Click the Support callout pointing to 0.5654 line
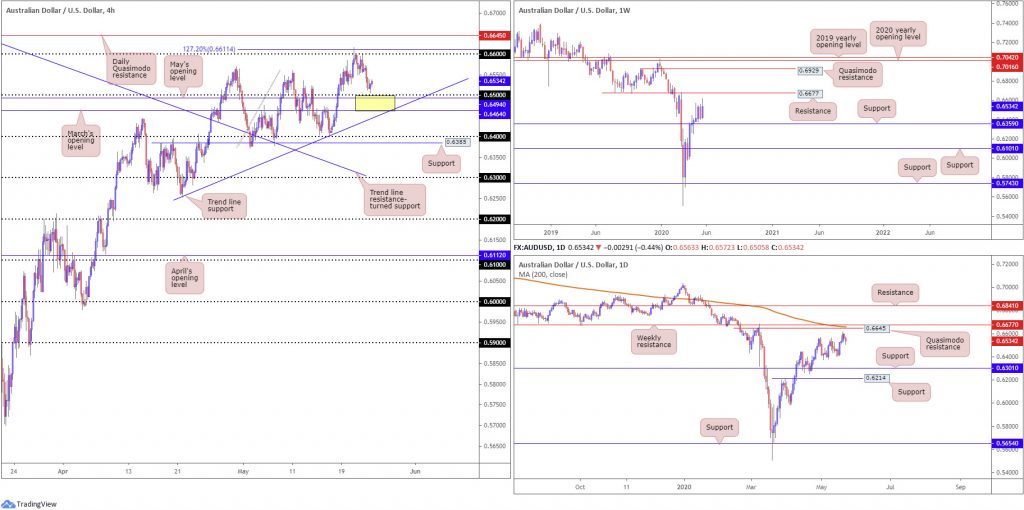 [720, 428]
